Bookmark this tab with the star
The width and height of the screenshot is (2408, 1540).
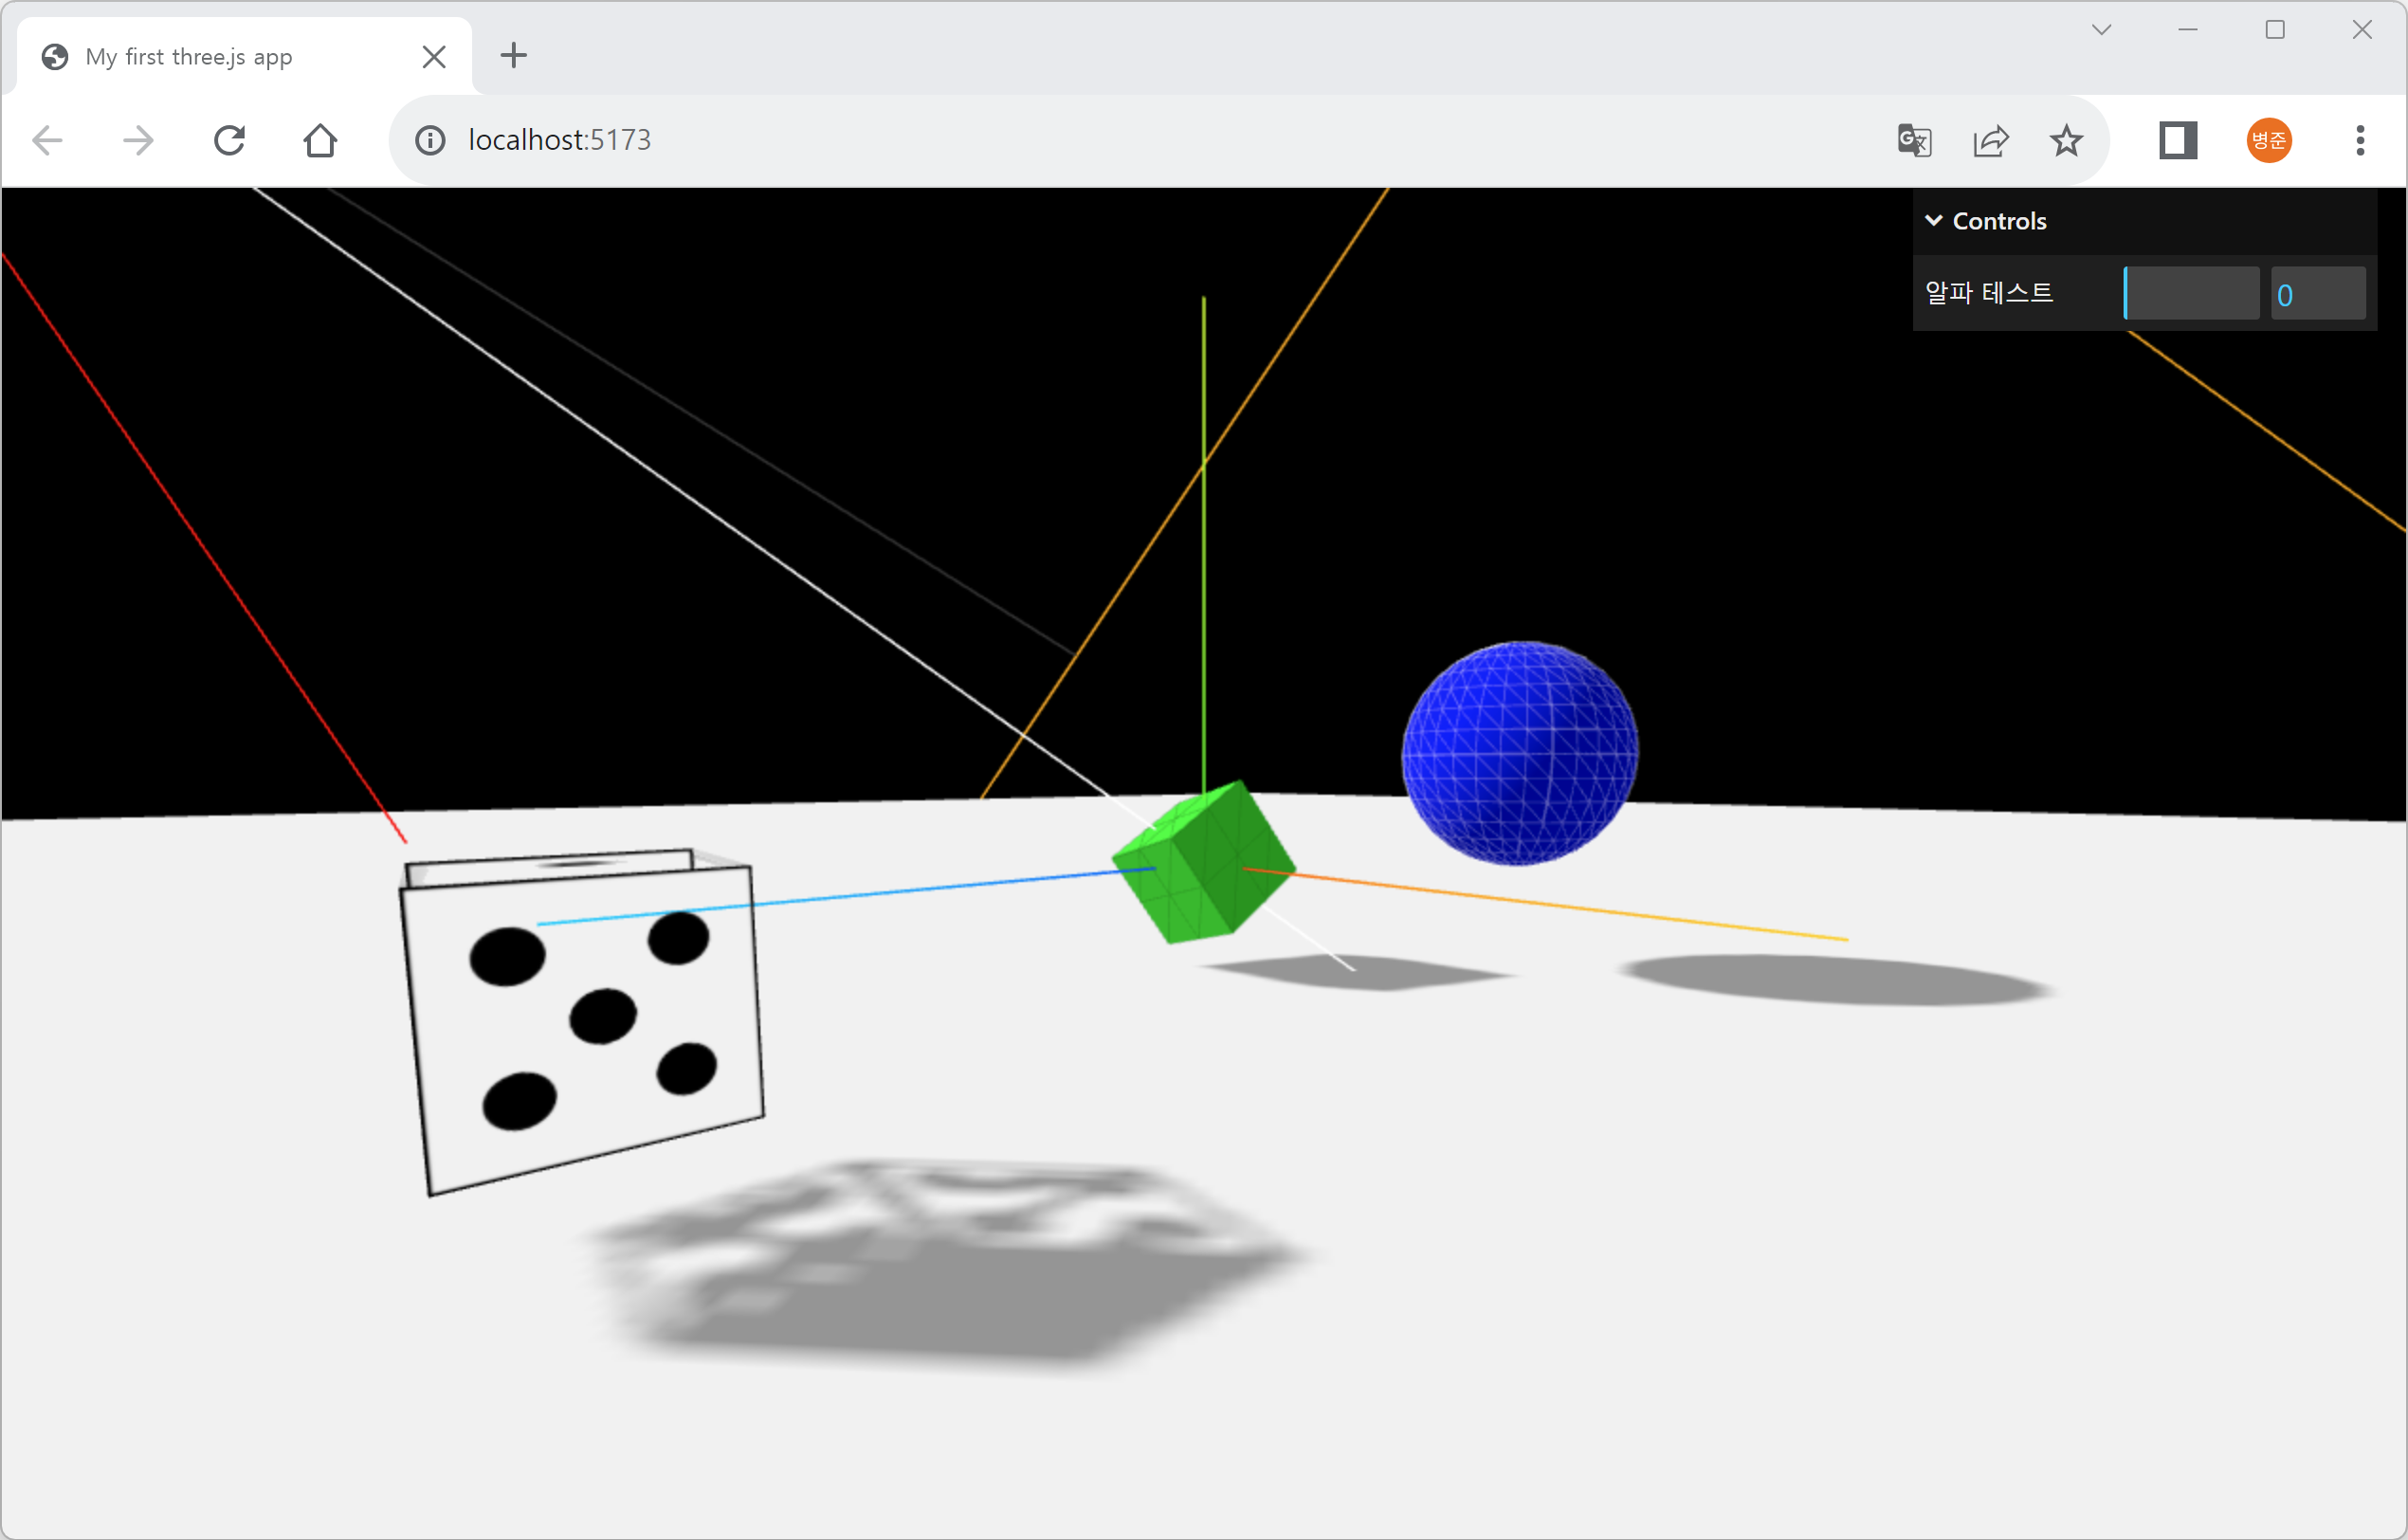coord(2066,140)
